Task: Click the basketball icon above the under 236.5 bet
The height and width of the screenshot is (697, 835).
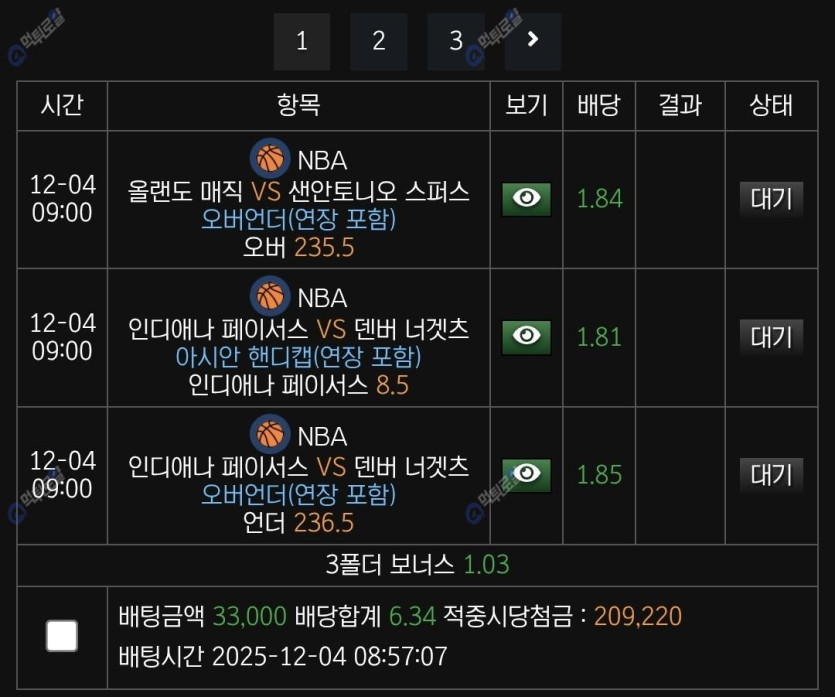Action: (x=269, y=435)
